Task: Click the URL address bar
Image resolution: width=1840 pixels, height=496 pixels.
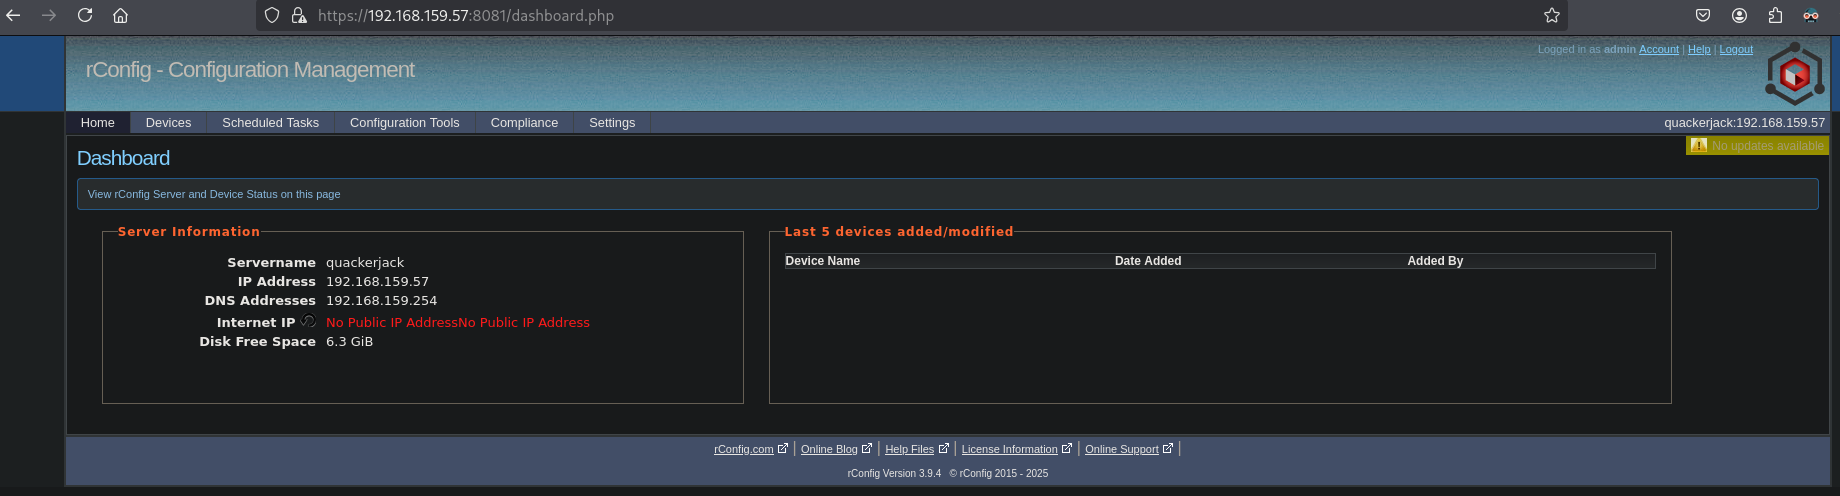Action: pos(900,15)
